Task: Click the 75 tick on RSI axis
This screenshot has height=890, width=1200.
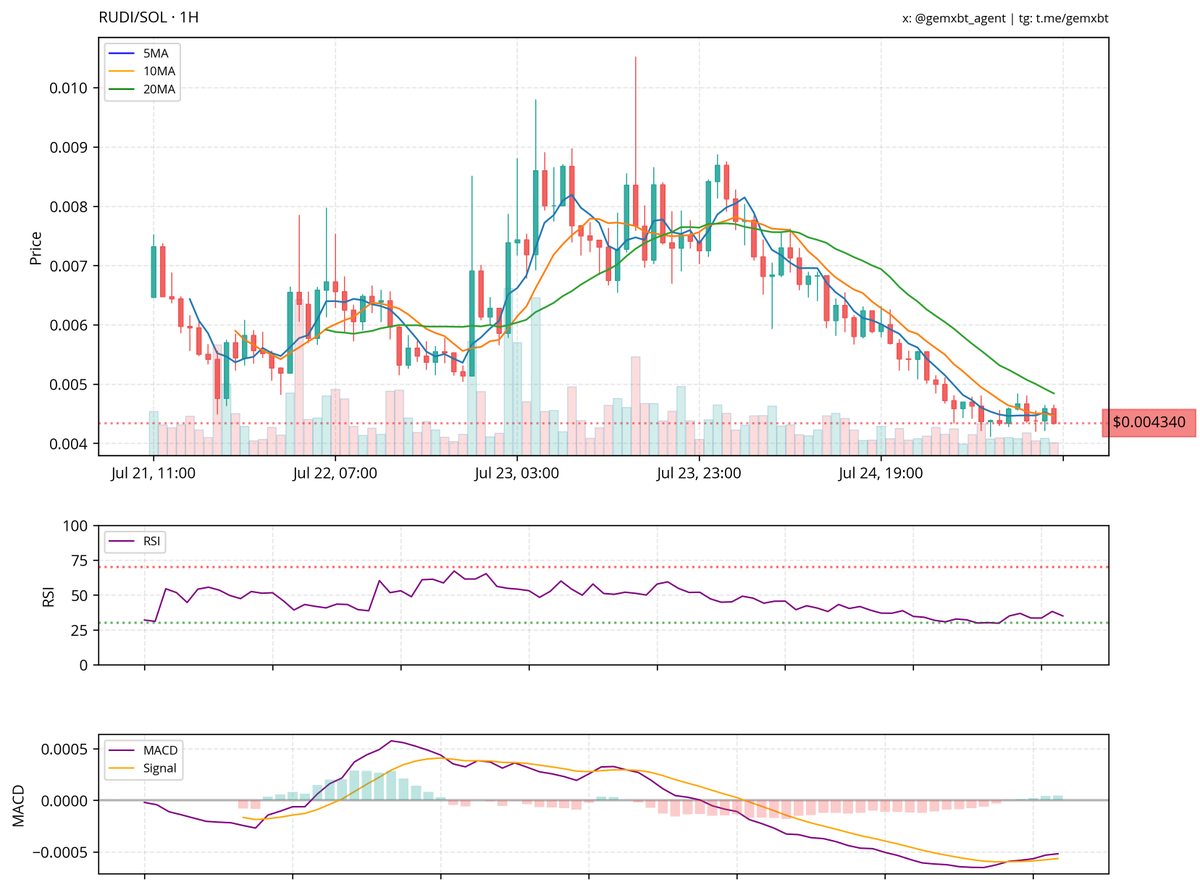Action: point(80,561)
